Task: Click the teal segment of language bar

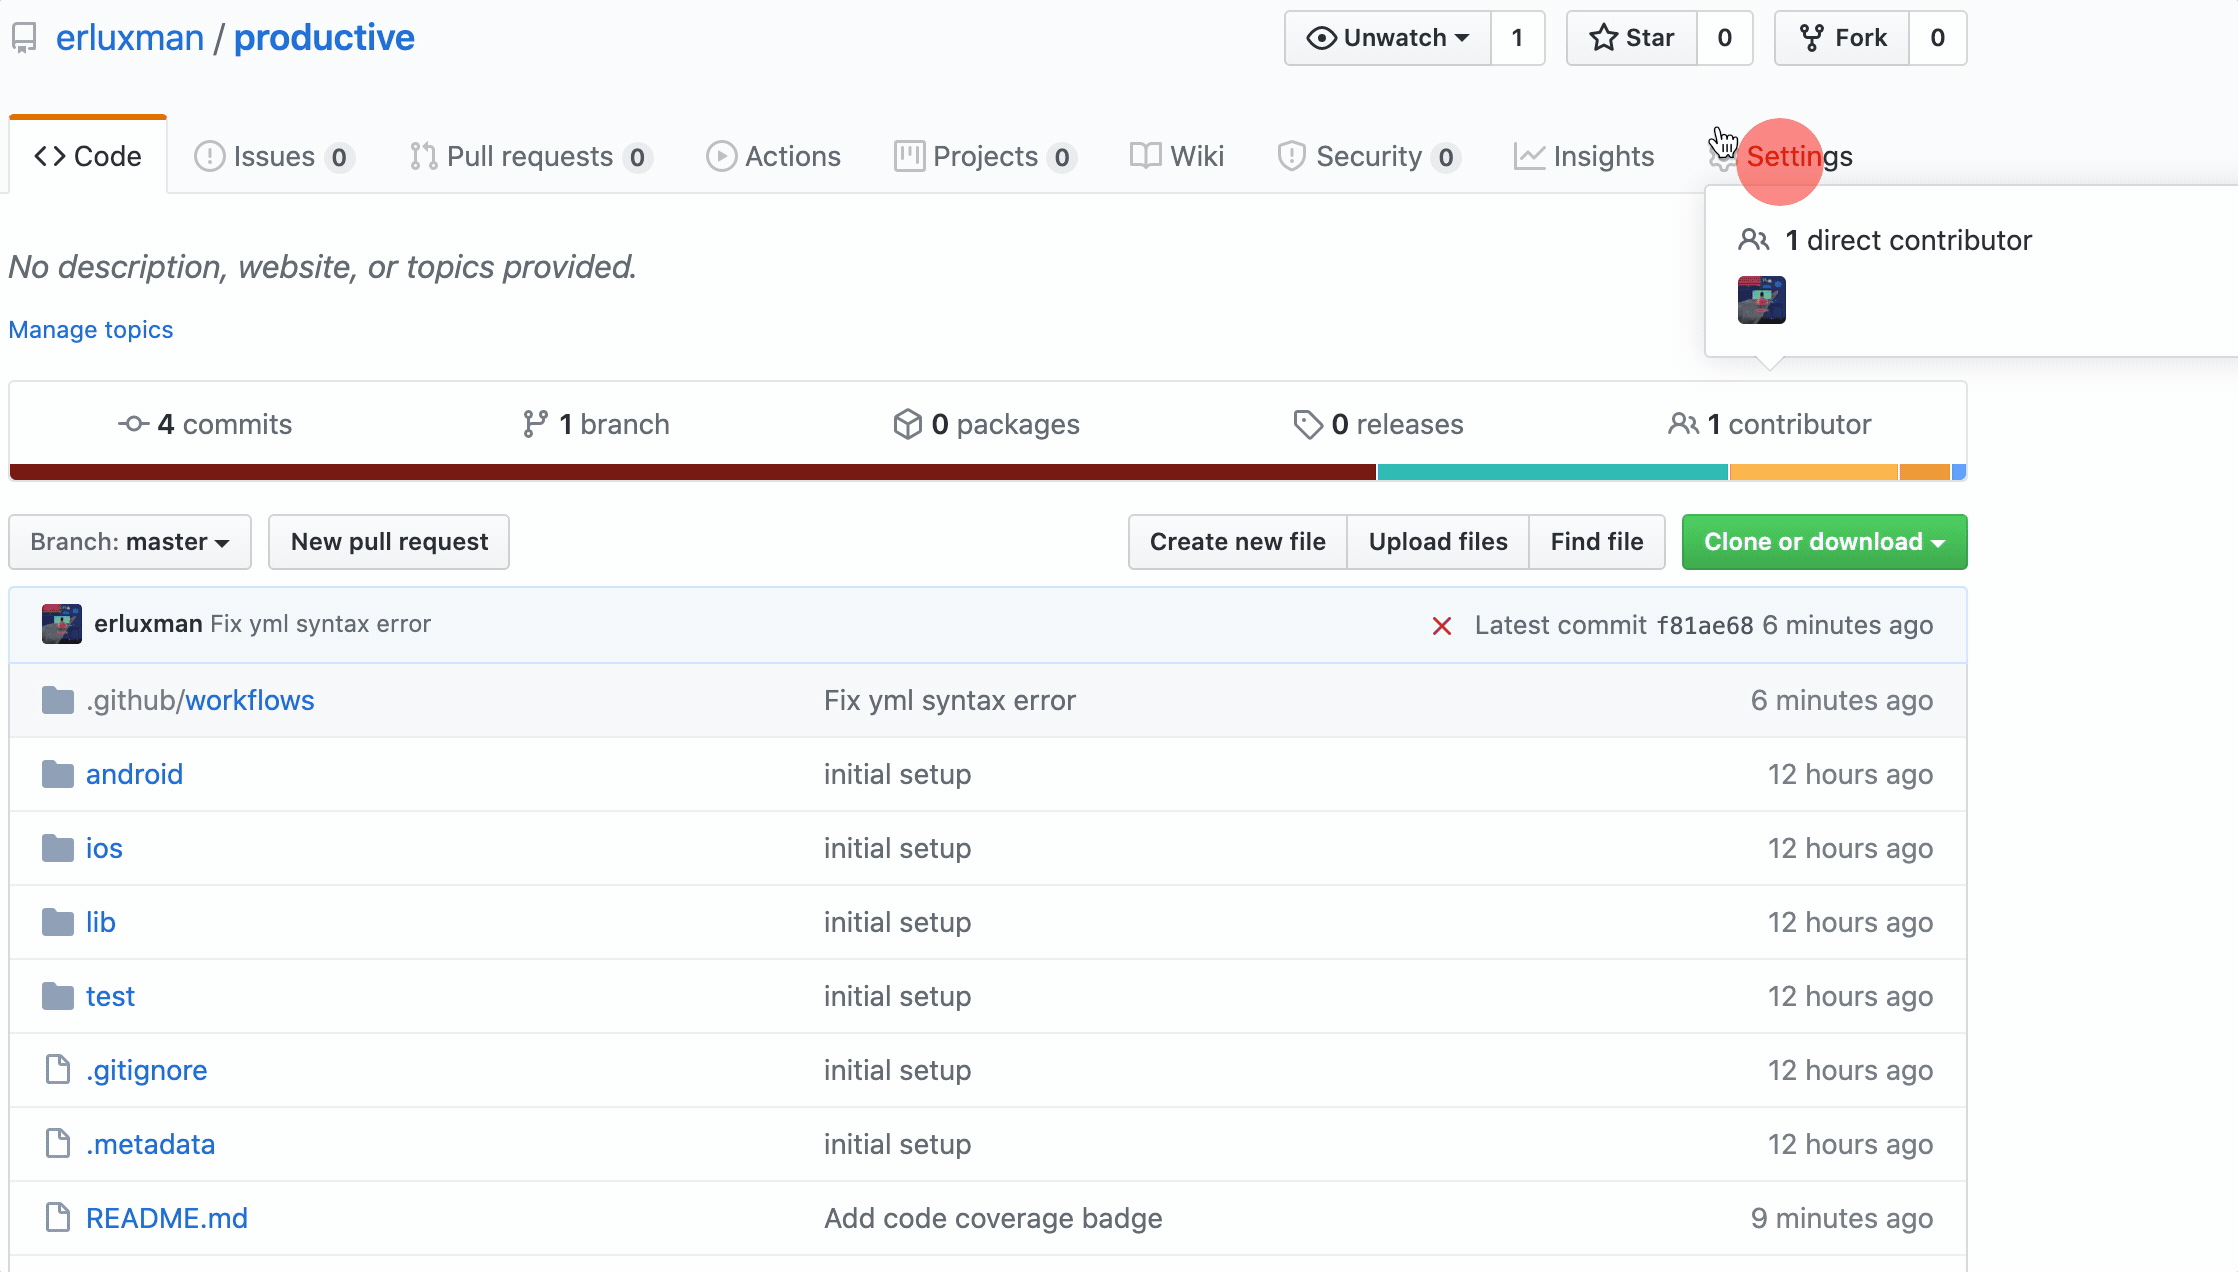Action: (x=1552, y=472)
